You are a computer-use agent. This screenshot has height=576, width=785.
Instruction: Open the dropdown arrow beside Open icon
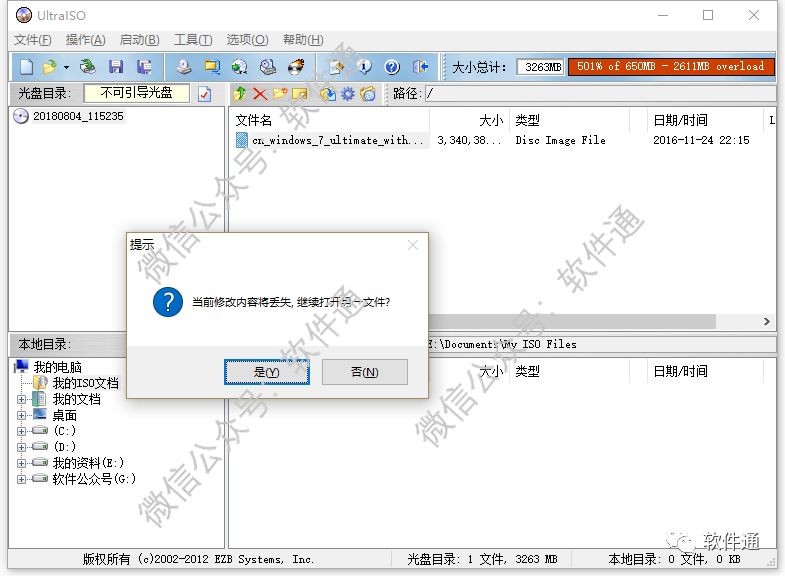66,67
